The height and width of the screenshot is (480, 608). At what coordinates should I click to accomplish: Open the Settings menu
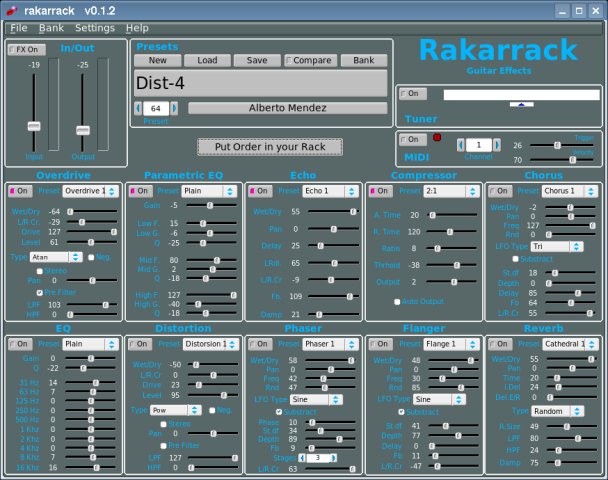click(94, 28)
